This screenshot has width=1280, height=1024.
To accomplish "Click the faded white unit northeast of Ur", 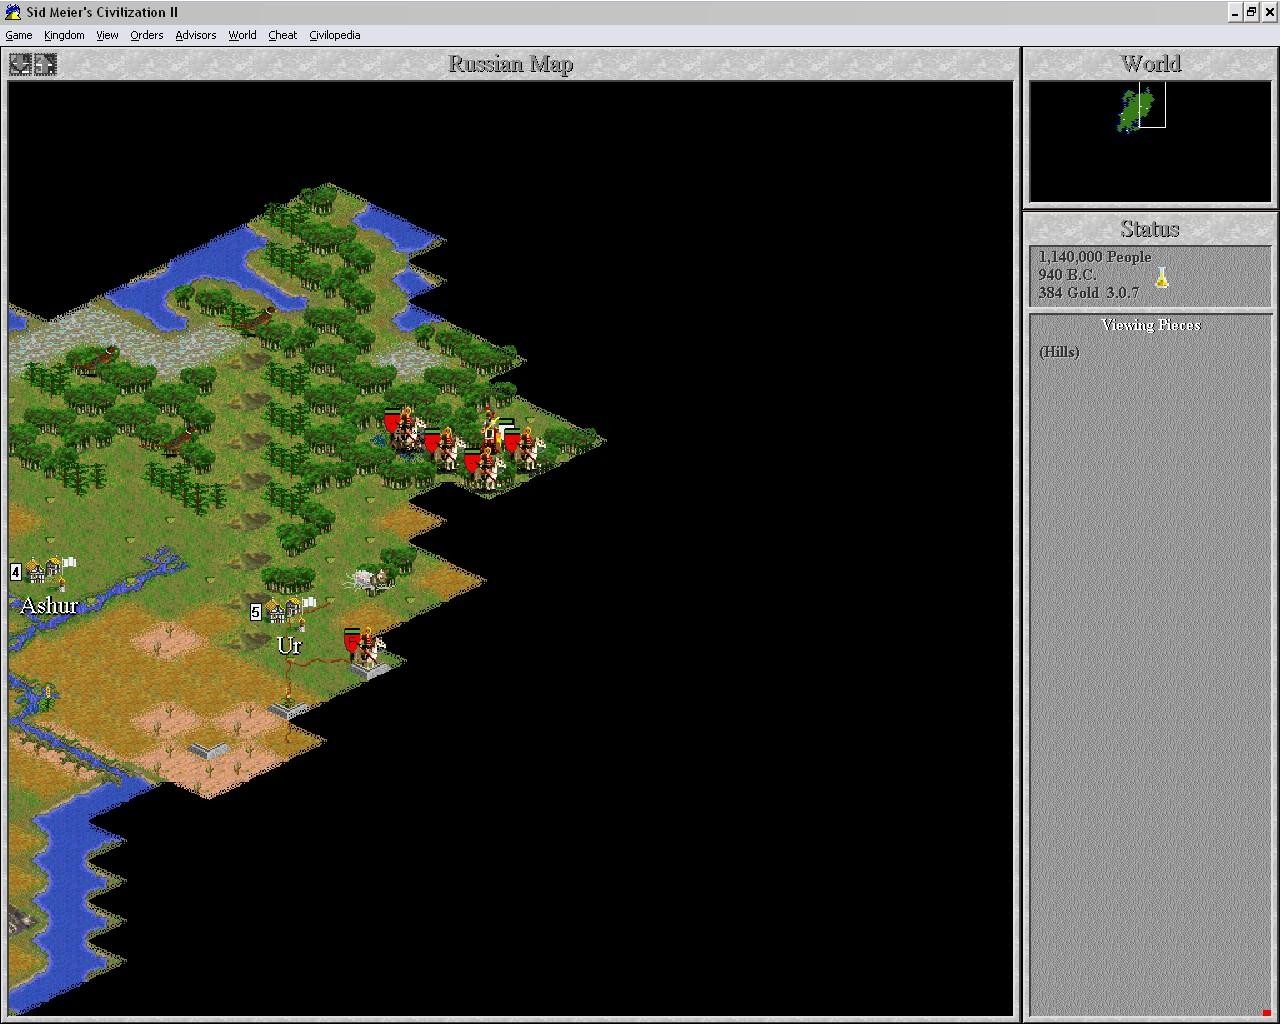I will click(368, 579).
